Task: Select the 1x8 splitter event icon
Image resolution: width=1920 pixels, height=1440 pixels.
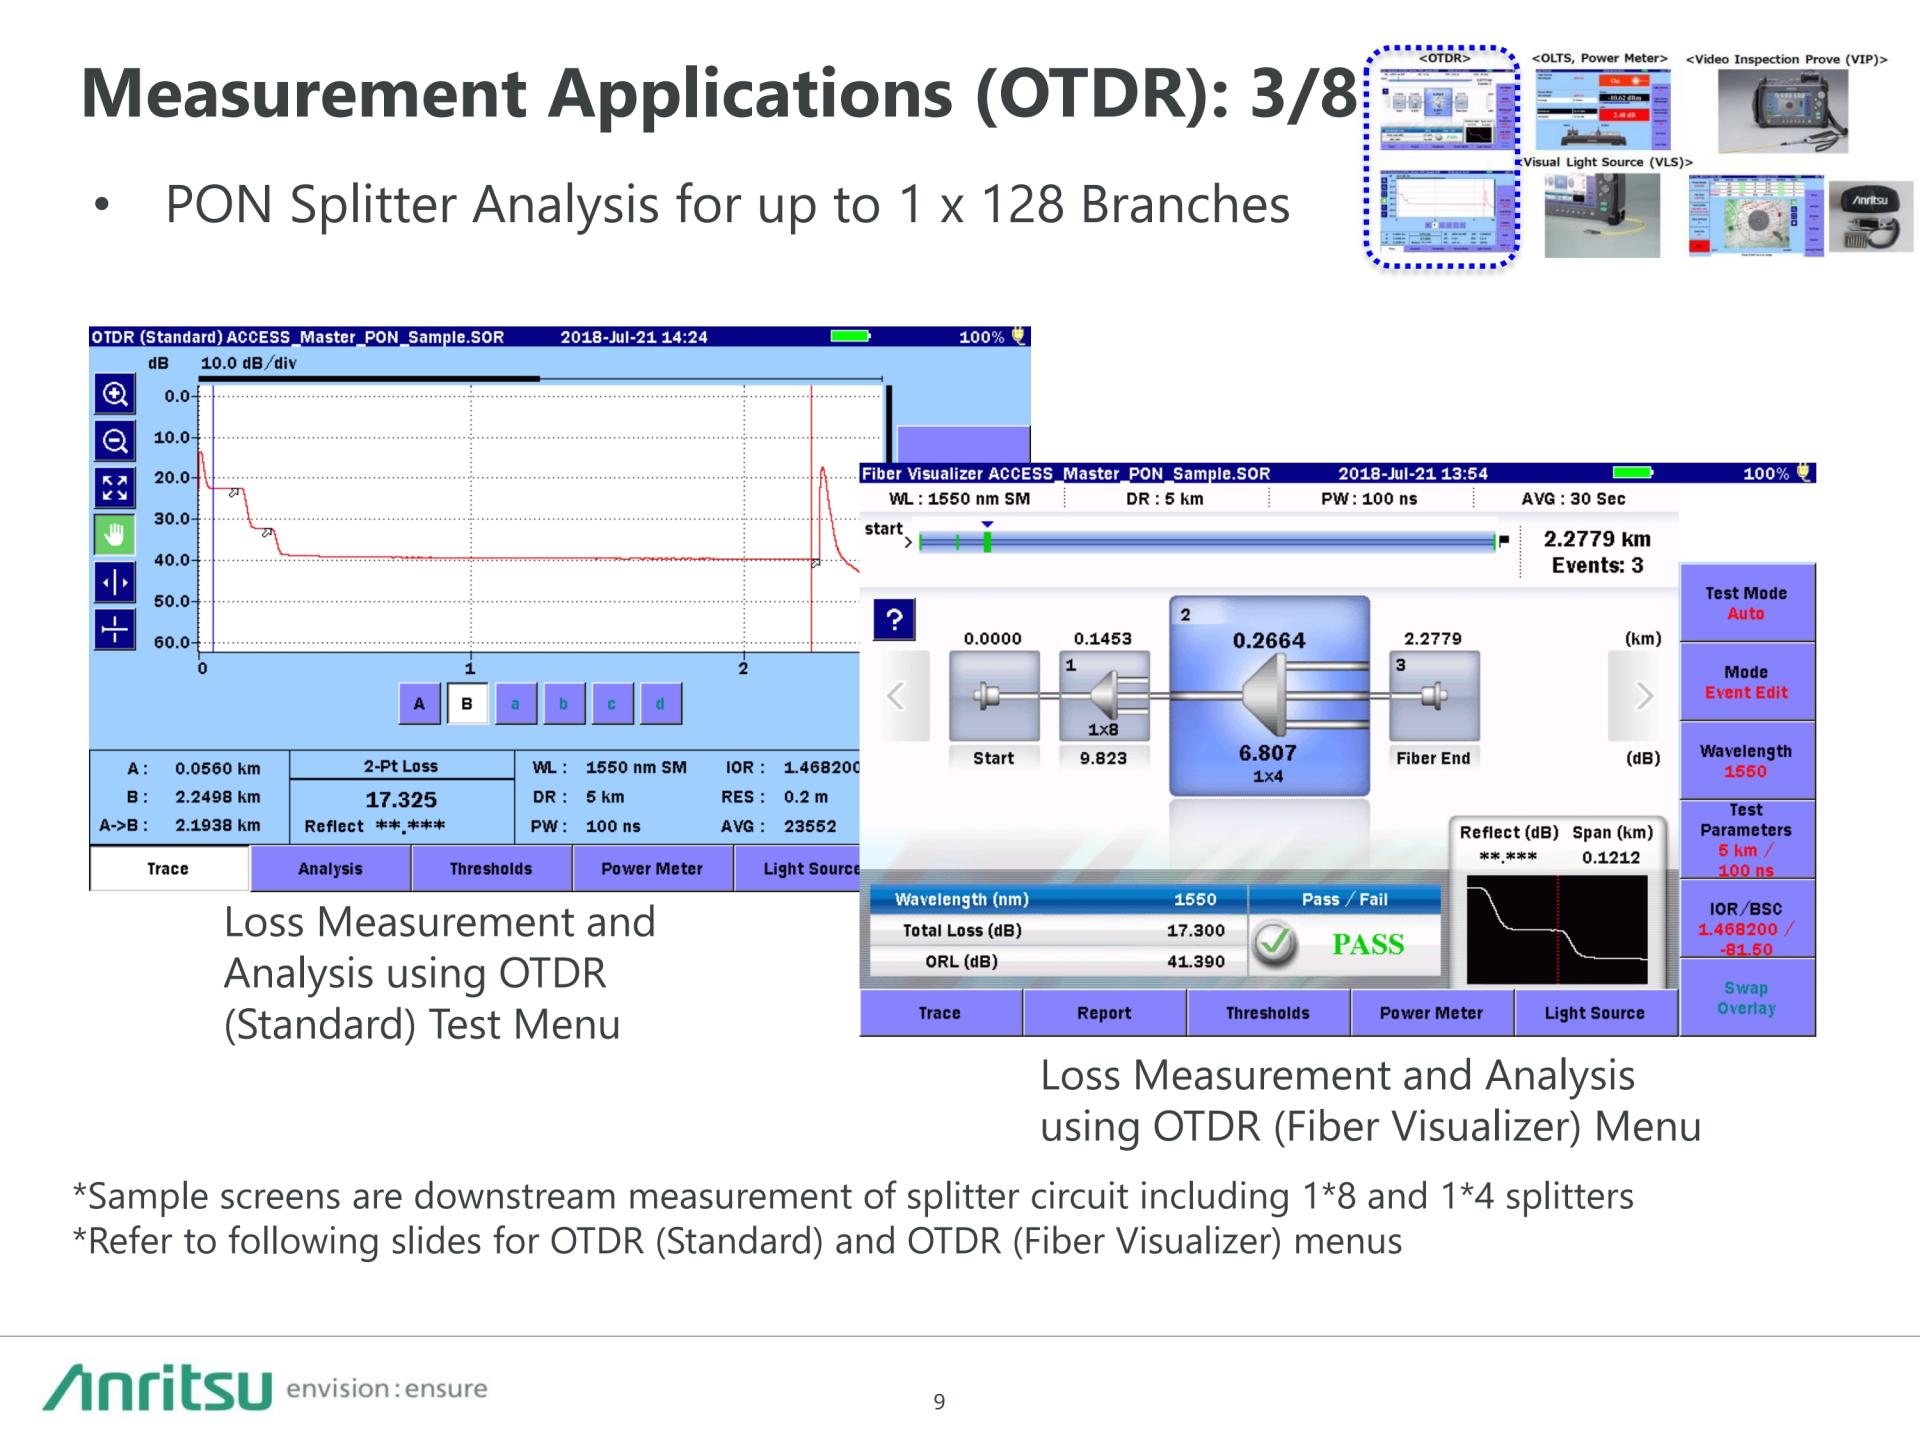Action: (x=1103, y=696)
